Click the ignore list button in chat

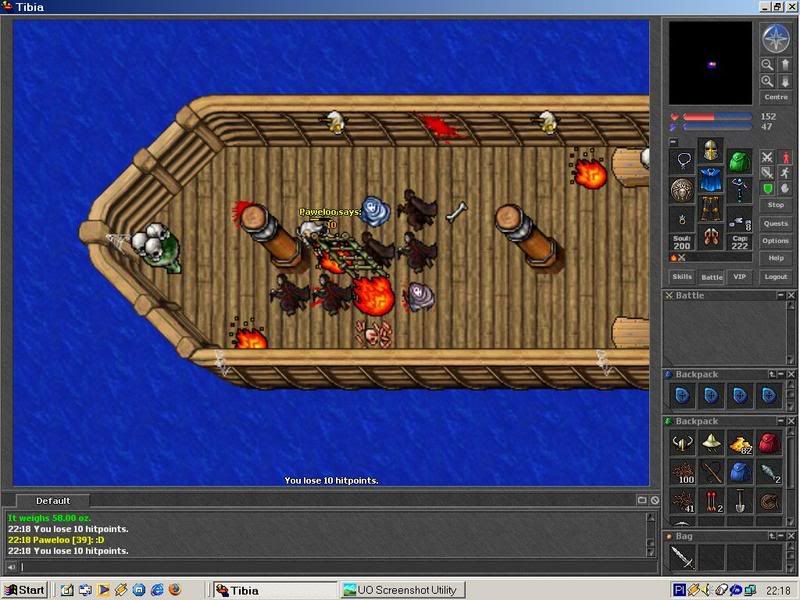[655, 501]
